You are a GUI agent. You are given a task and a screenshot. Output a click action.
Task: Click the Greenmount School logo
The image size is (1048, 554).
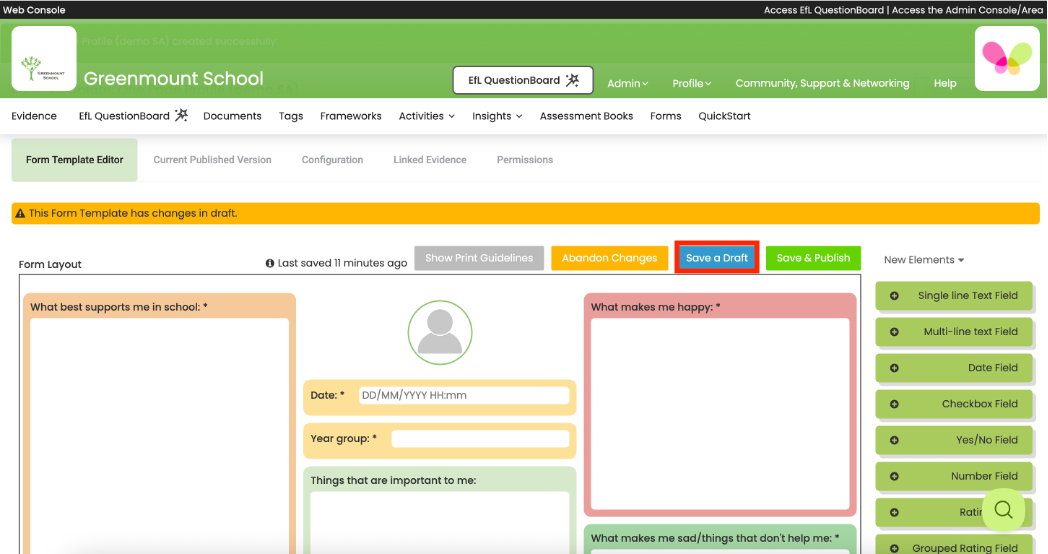pos(44,58)
